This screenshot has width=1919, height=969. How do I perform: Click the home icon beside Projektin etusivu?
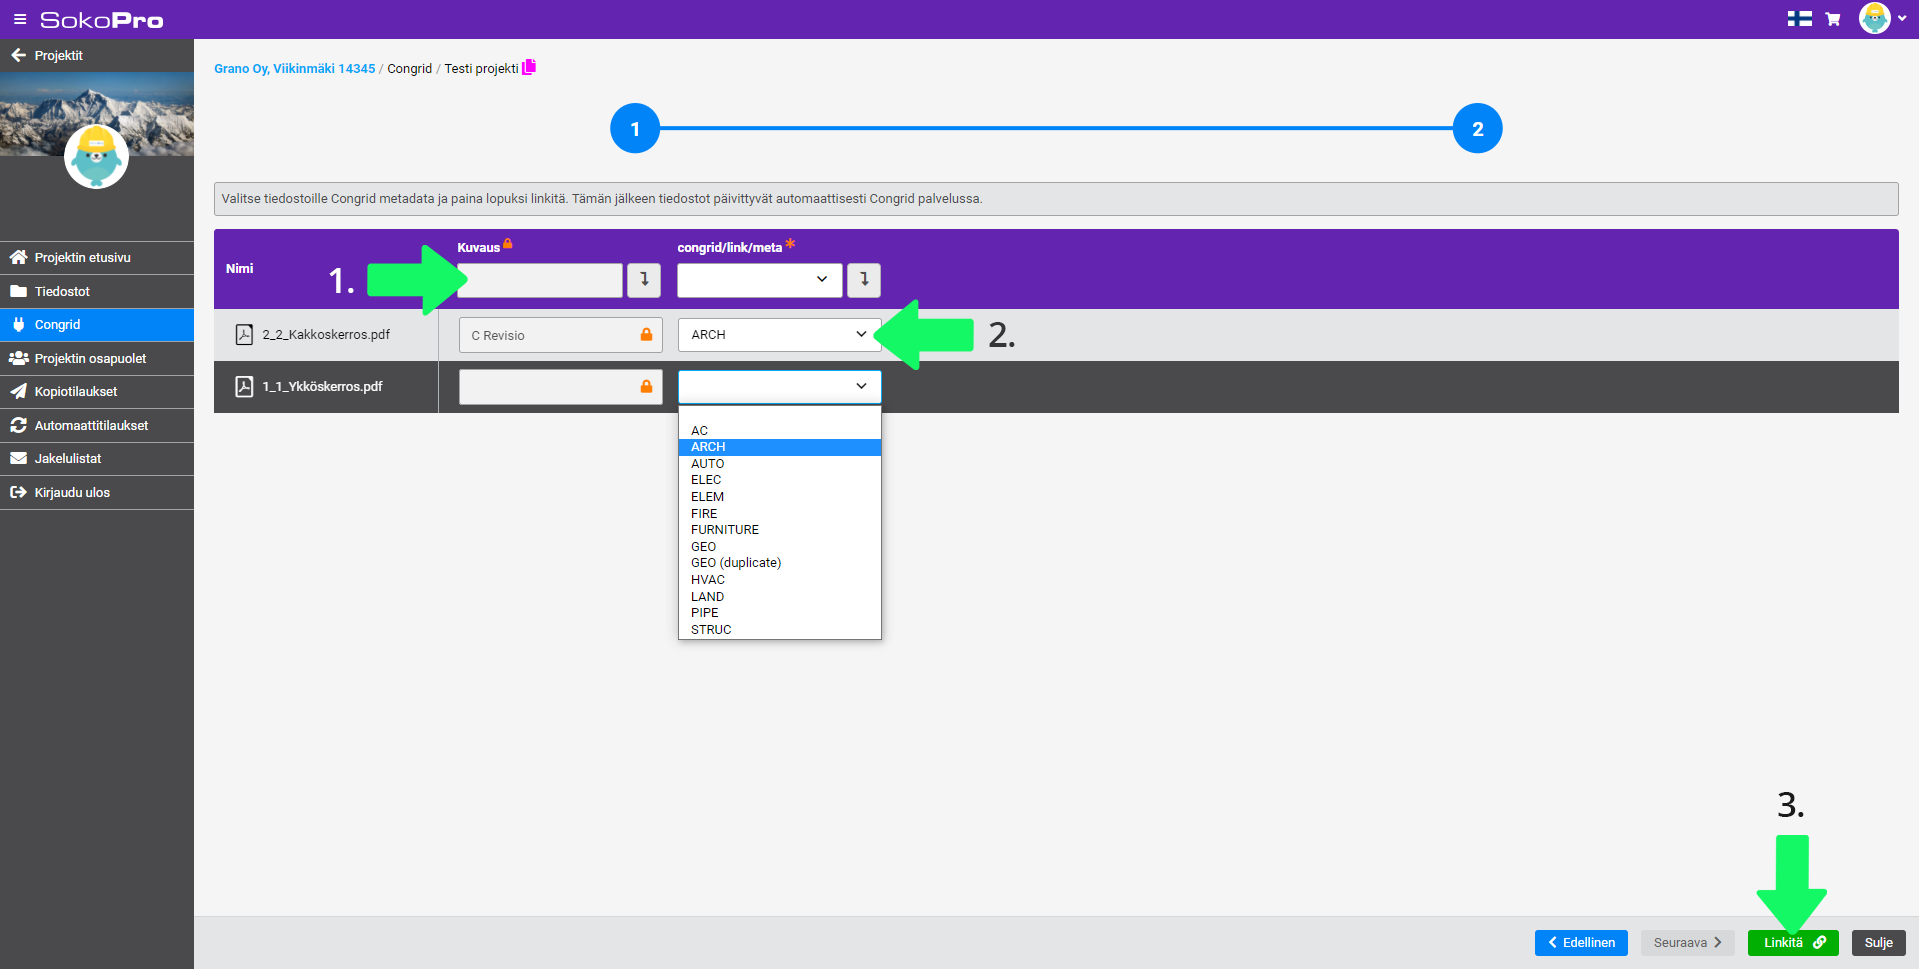coord(18,257)
